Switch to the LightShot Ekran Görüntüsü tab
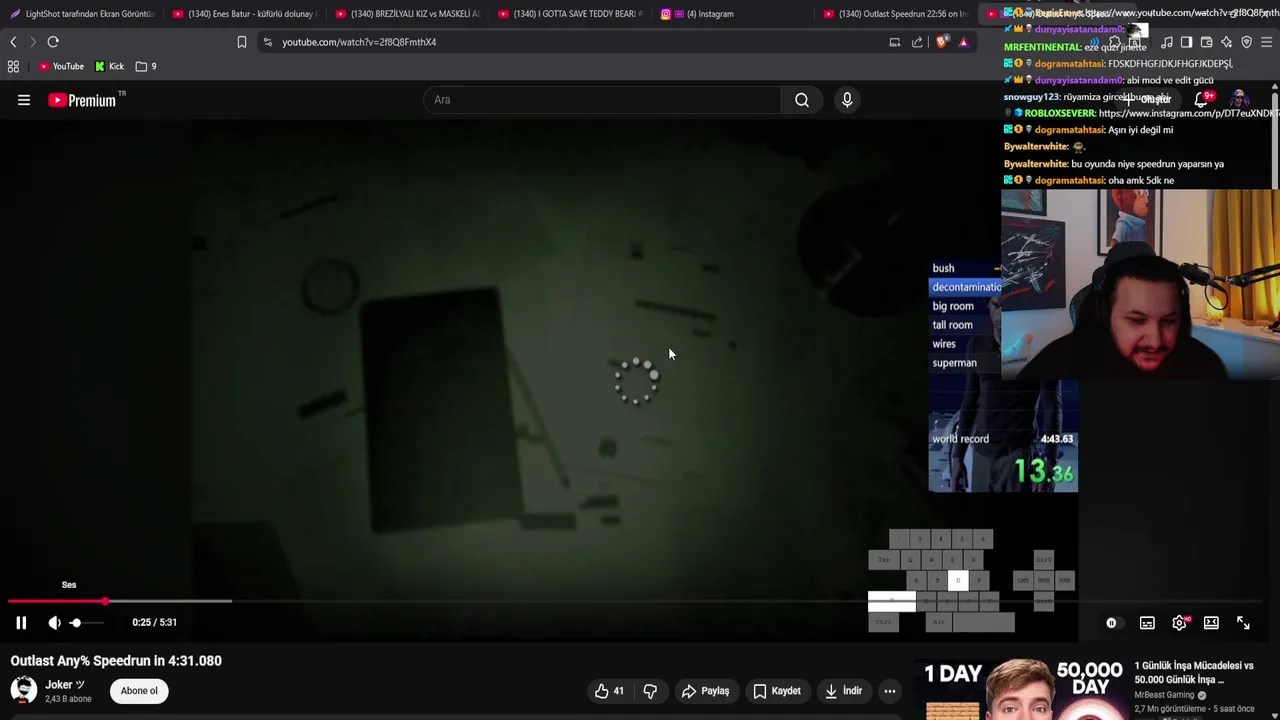This screenshot has width=1280, height=720. 82,14
